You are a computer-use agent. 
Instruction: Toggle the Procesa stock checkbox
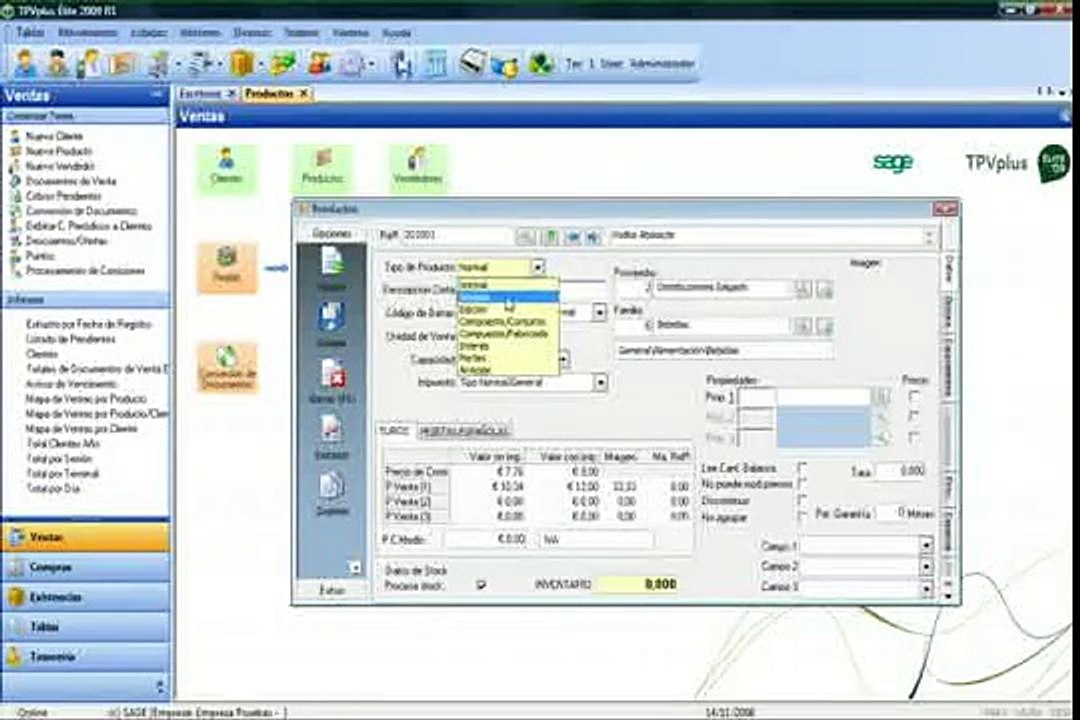point(481,584)
